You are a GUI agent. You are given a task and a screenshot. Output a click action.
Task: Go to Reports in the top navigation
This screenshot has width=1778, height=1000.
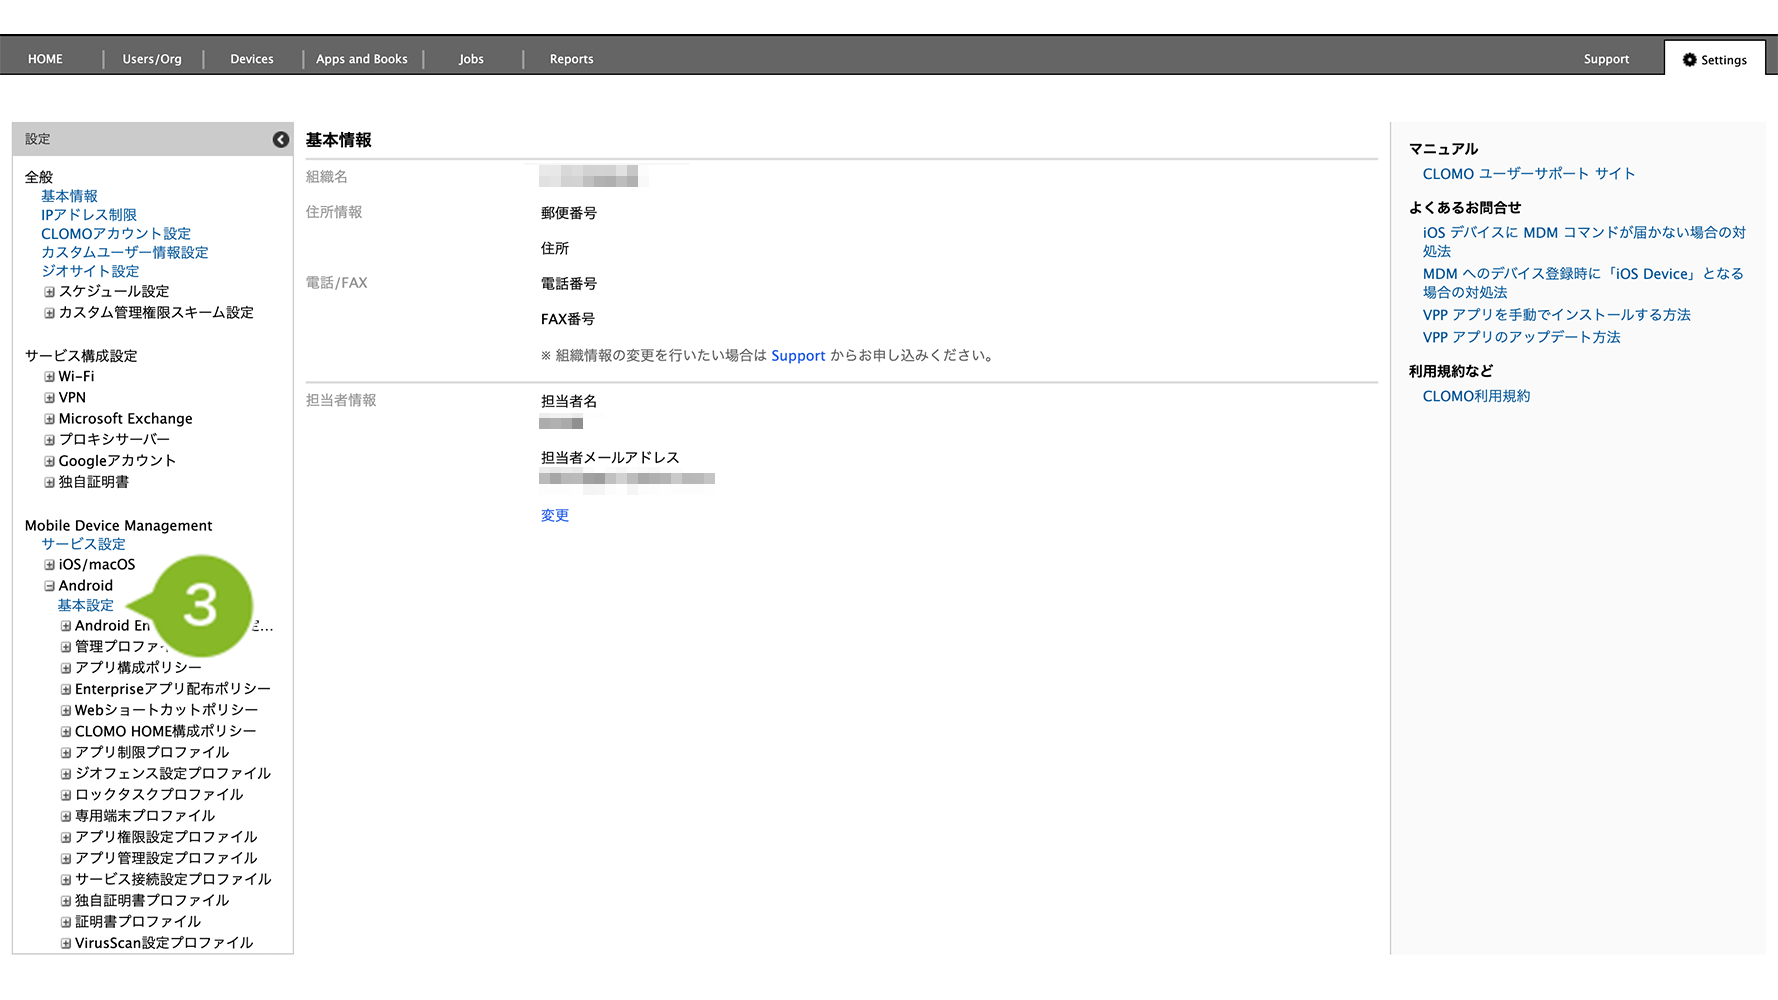pos(571,59)
